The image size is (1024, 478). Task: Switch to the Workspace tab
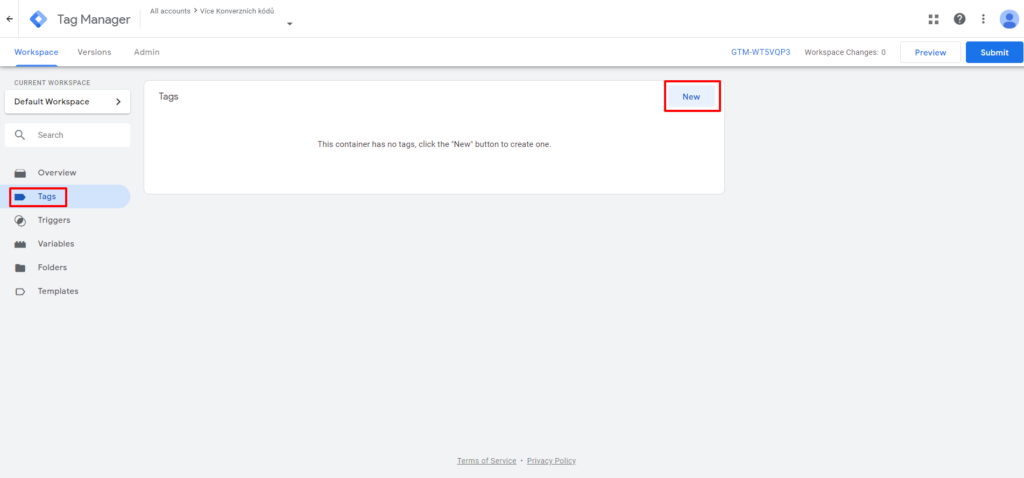coord(36,52)
